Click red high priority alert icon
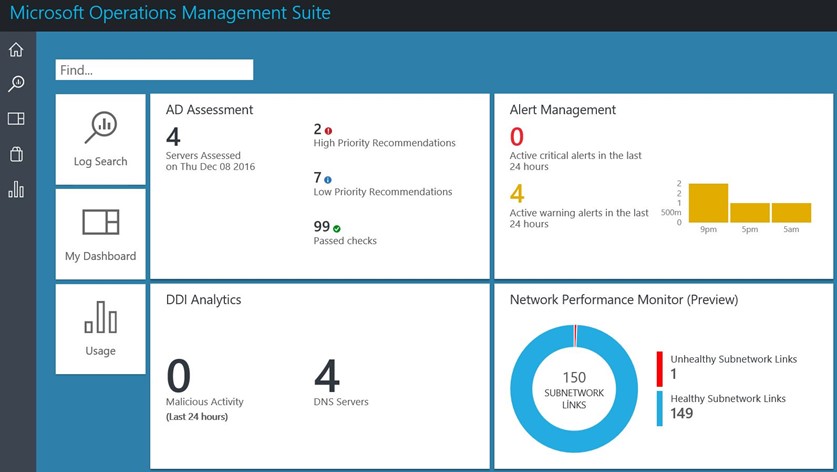Screen dimensions: 837x472 click(328, 131)
